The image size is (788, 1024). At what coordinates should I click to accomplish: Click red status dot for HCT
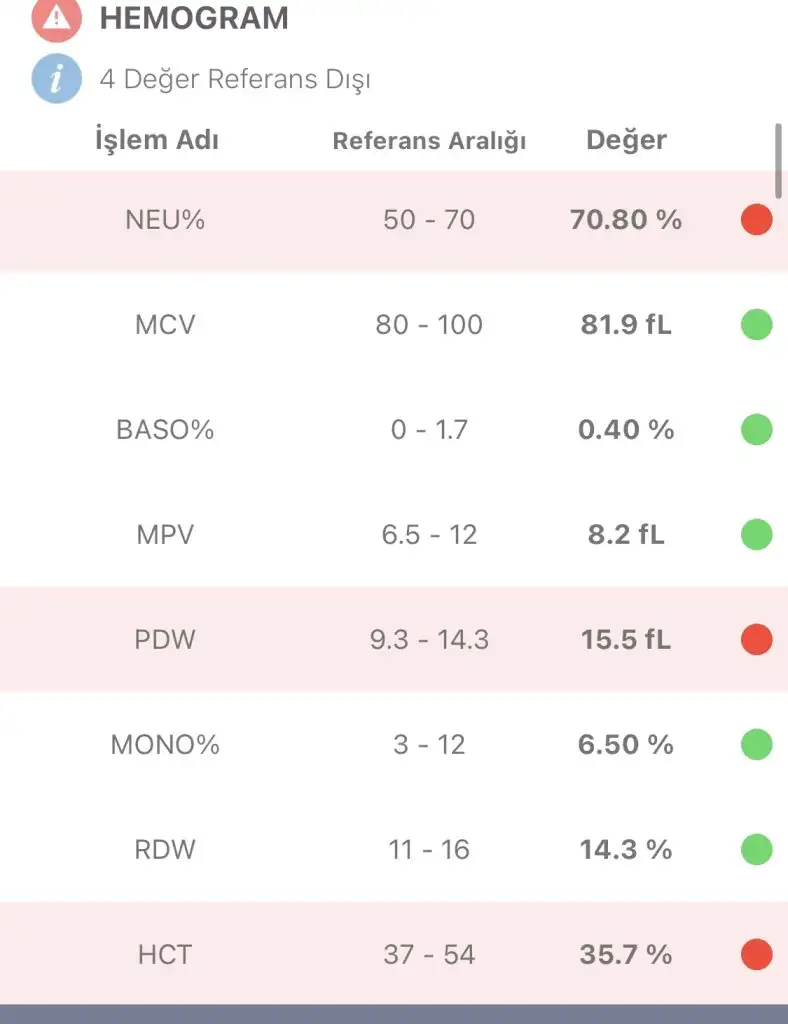756,955
